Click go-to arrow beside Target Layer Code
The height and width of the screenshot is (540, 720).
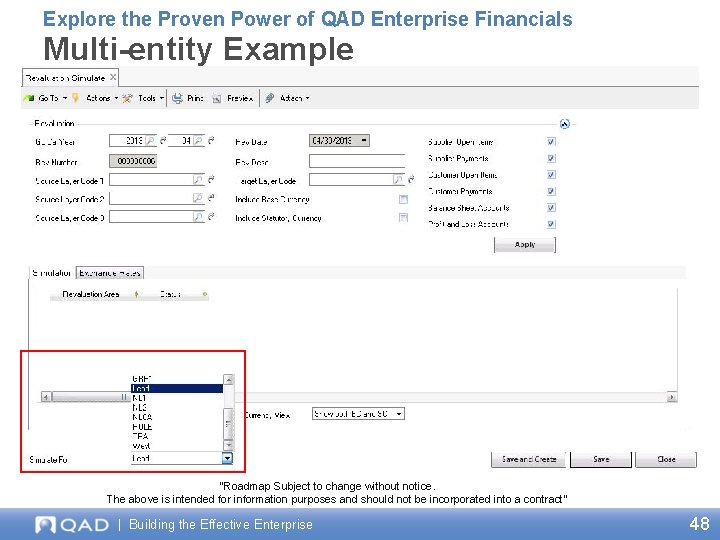(x=411, y=179)
